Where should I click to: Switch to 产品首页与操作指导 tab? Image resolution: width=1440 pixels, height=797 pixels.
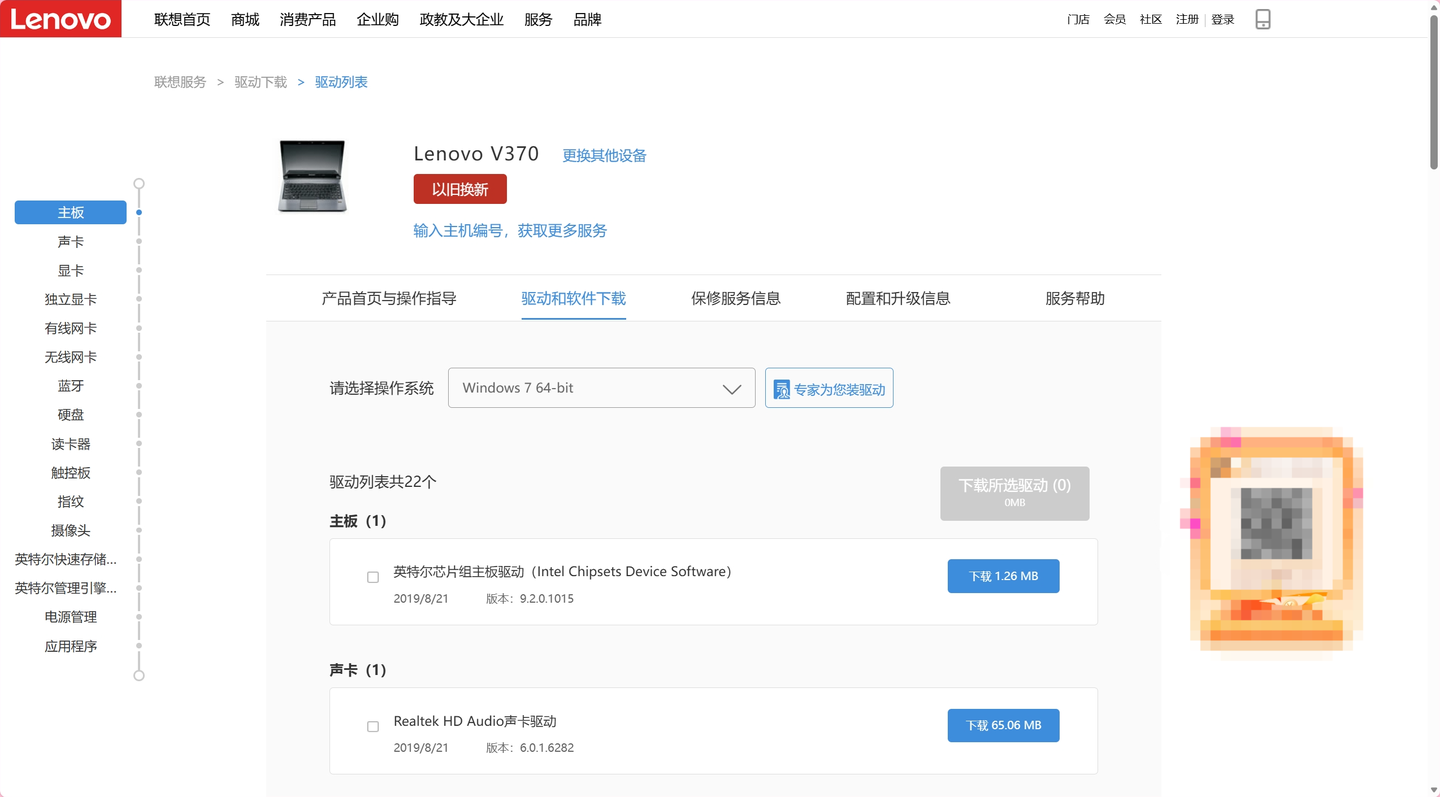389,298
